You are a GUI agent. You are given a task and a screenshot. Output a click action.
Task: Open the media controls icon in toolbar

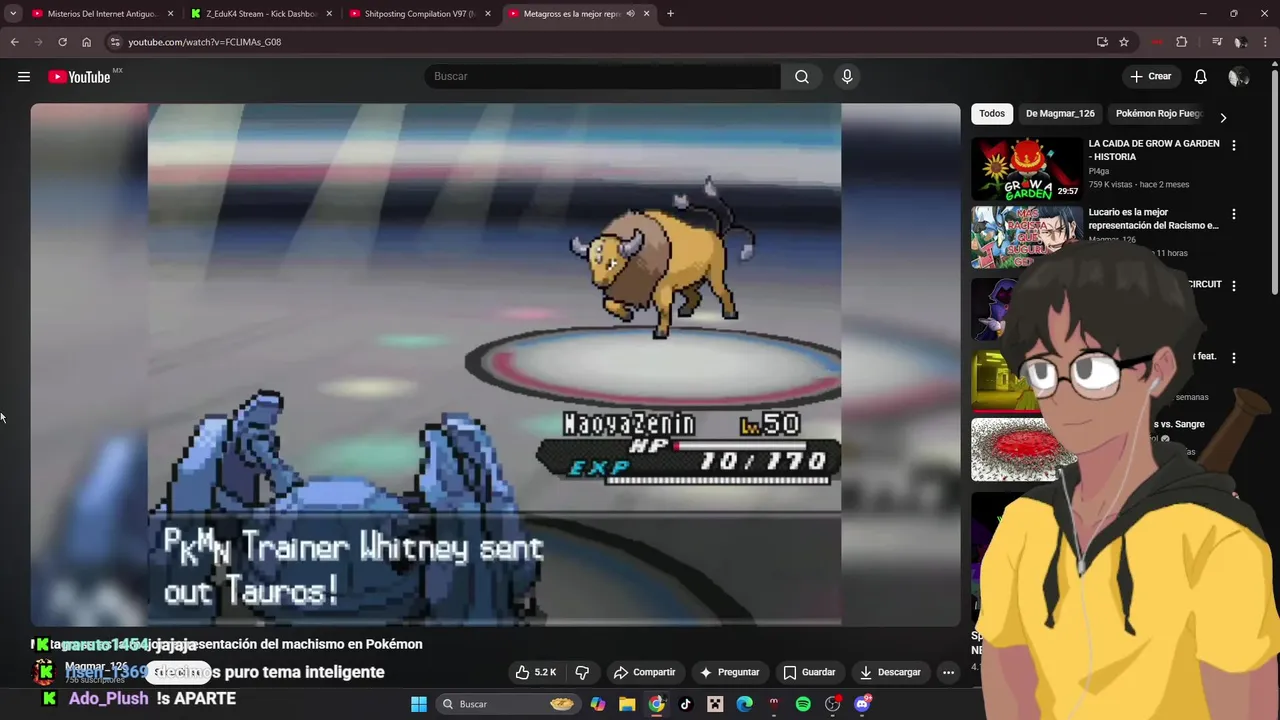tap(1217, 42)
